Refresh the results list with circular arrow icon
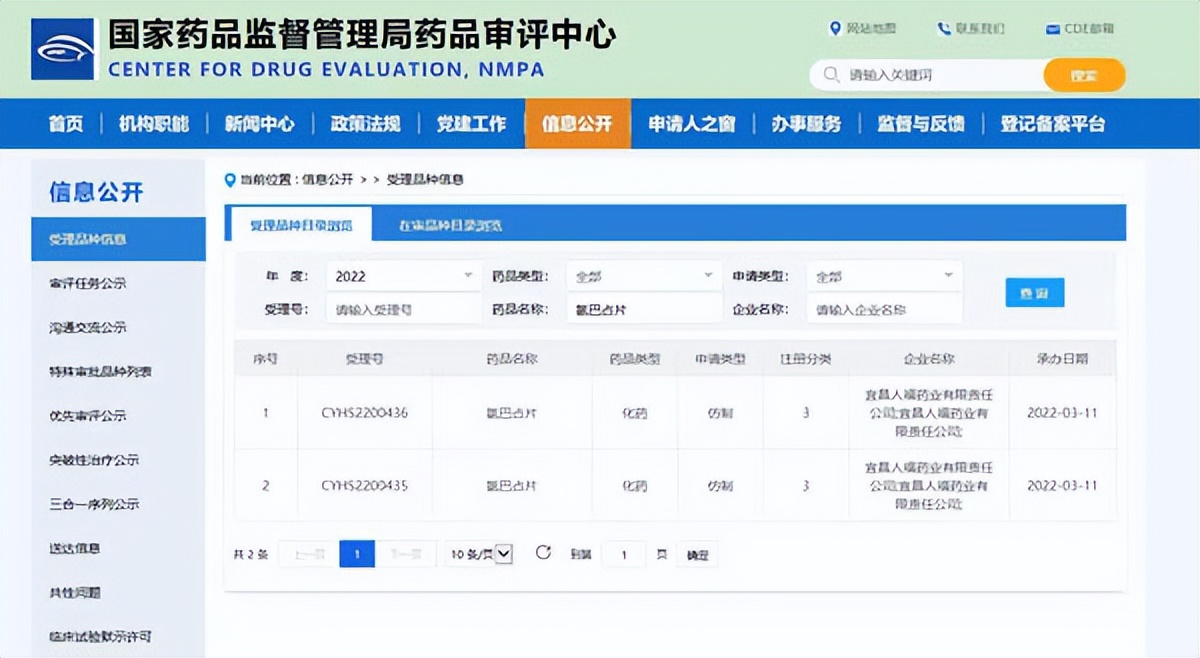Image resolution: width=1200 pixels, height=658 pixels. click(x=541, y=553)
